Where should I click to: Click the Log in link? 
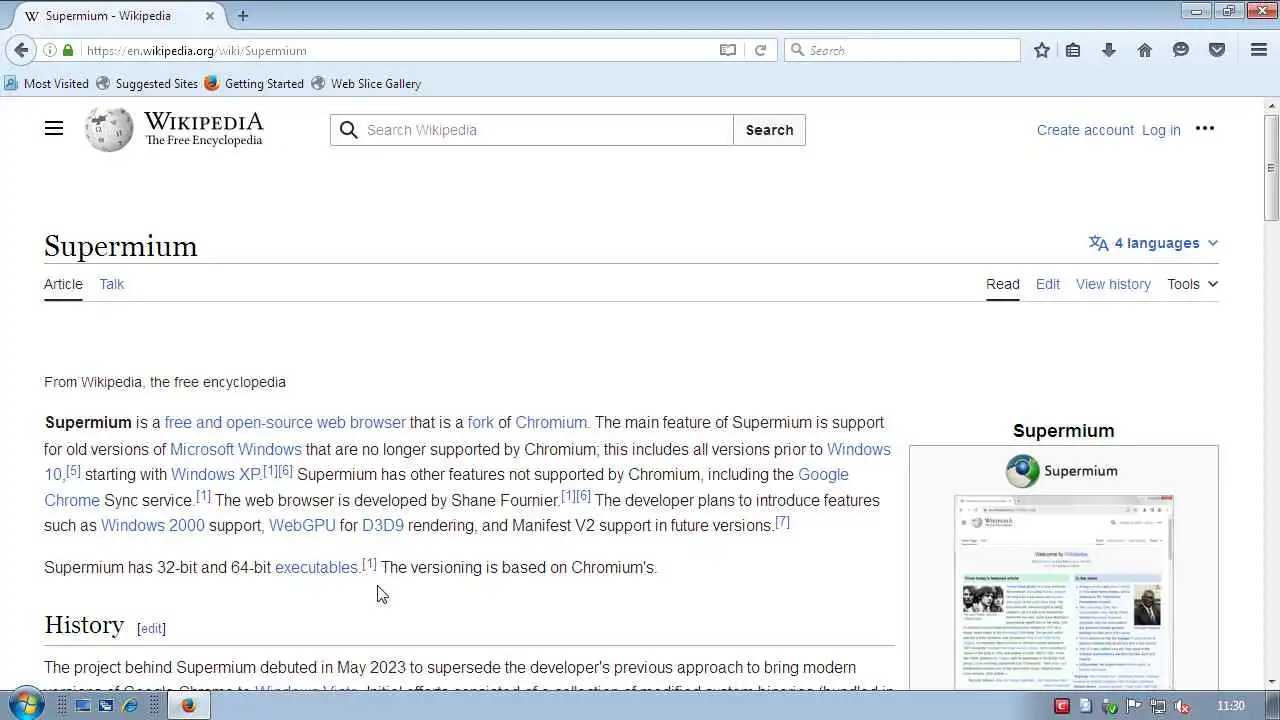(1161, 130)
